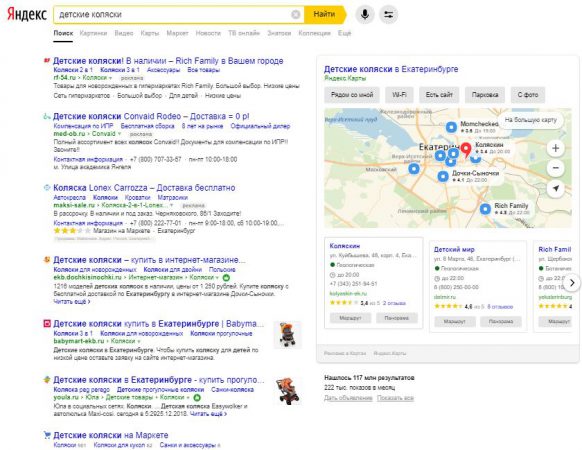This screenshot has height=450, width=582.
Task: Open the Babymart stroller thumbnail
Action: (x=288, y=335)
